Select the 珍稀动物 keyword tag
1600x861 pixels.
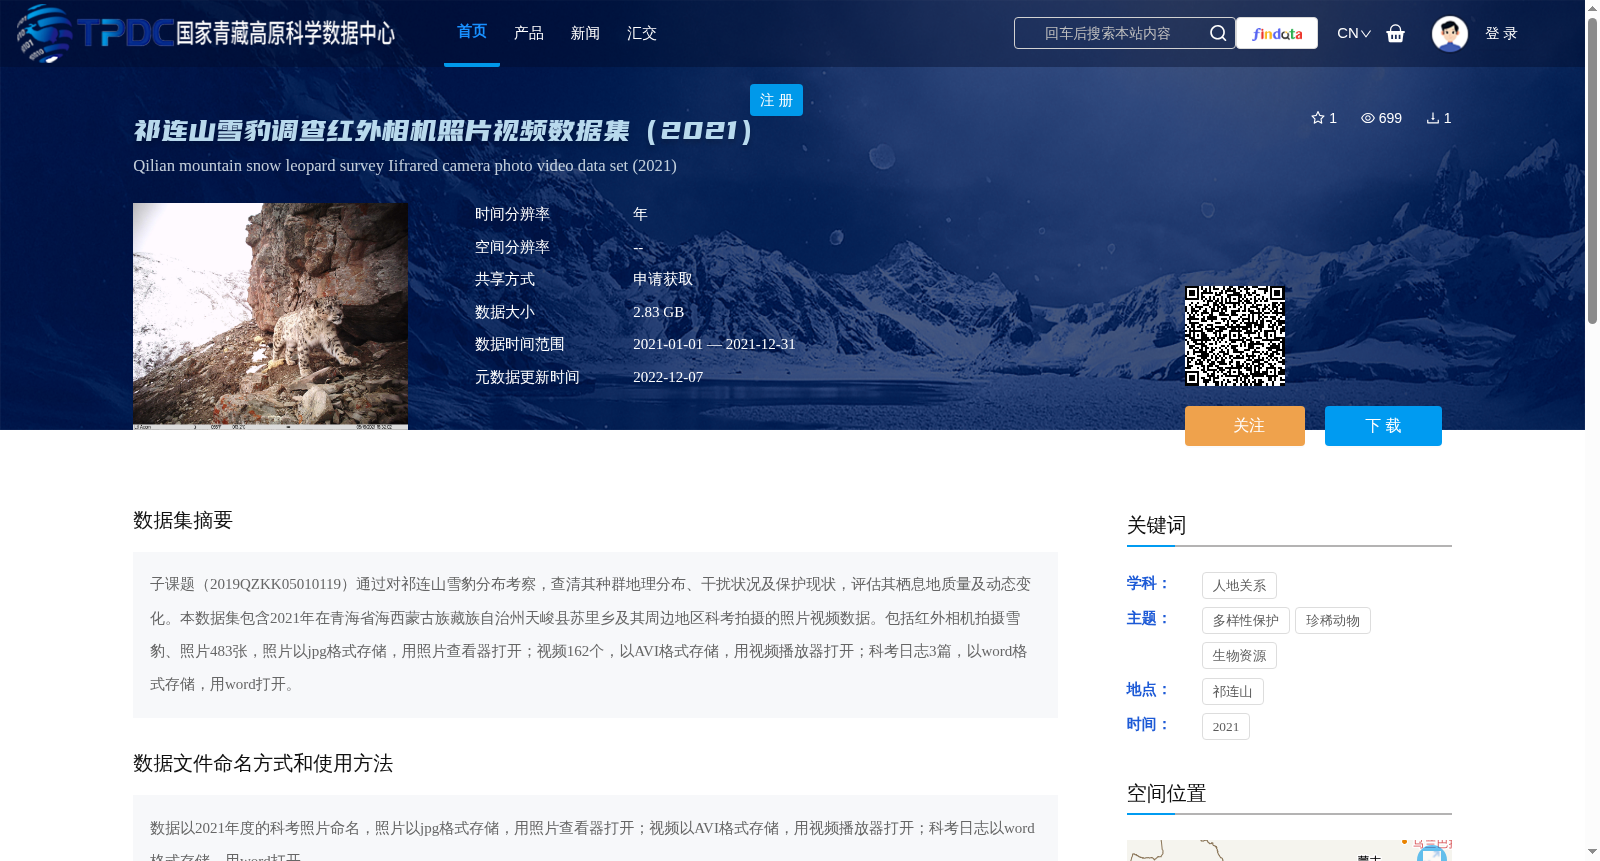coord(1333,621)
